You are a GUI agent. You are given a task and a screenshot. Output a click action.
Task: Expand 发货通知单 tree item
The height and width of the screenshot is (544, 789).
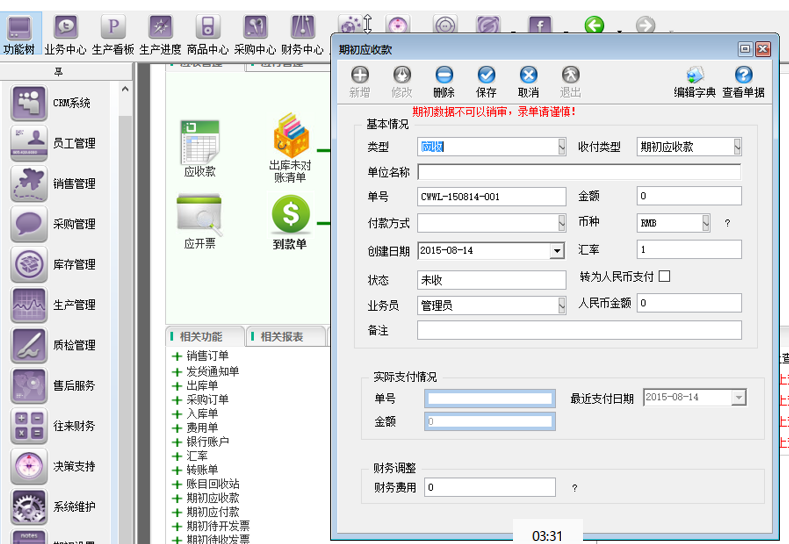(177, 372)
